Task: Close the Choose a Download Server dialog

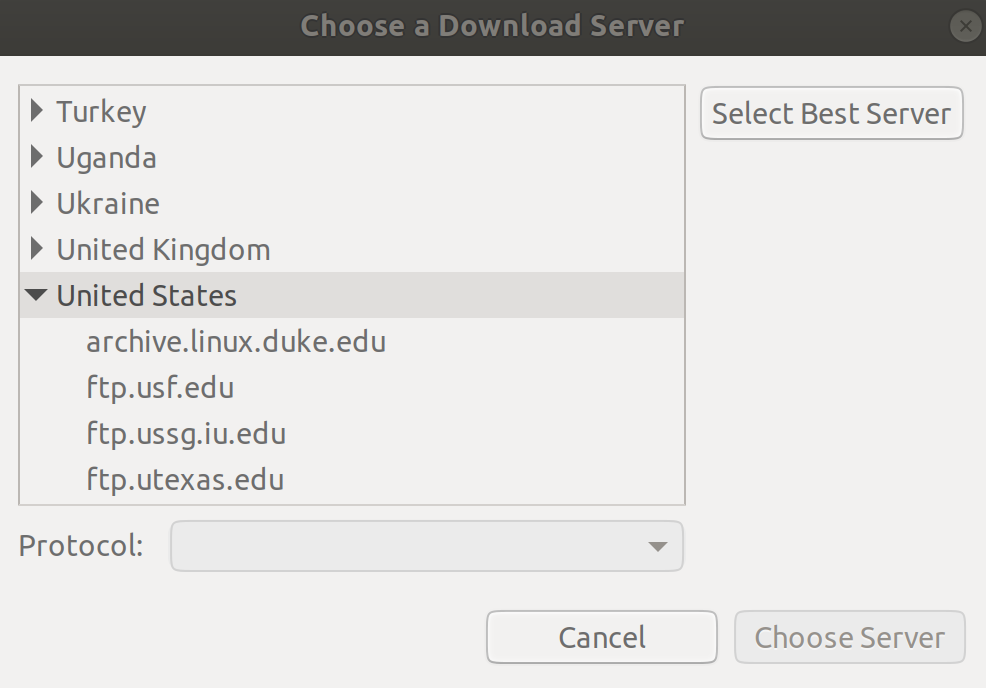Action: [x=964, y=26]
